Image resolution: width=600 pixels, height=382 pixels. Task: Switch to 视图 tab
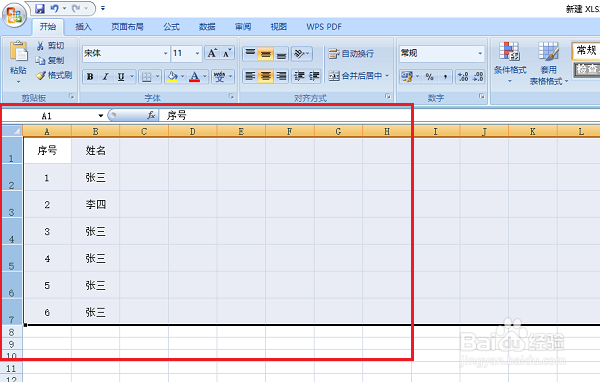pos(278,27)
